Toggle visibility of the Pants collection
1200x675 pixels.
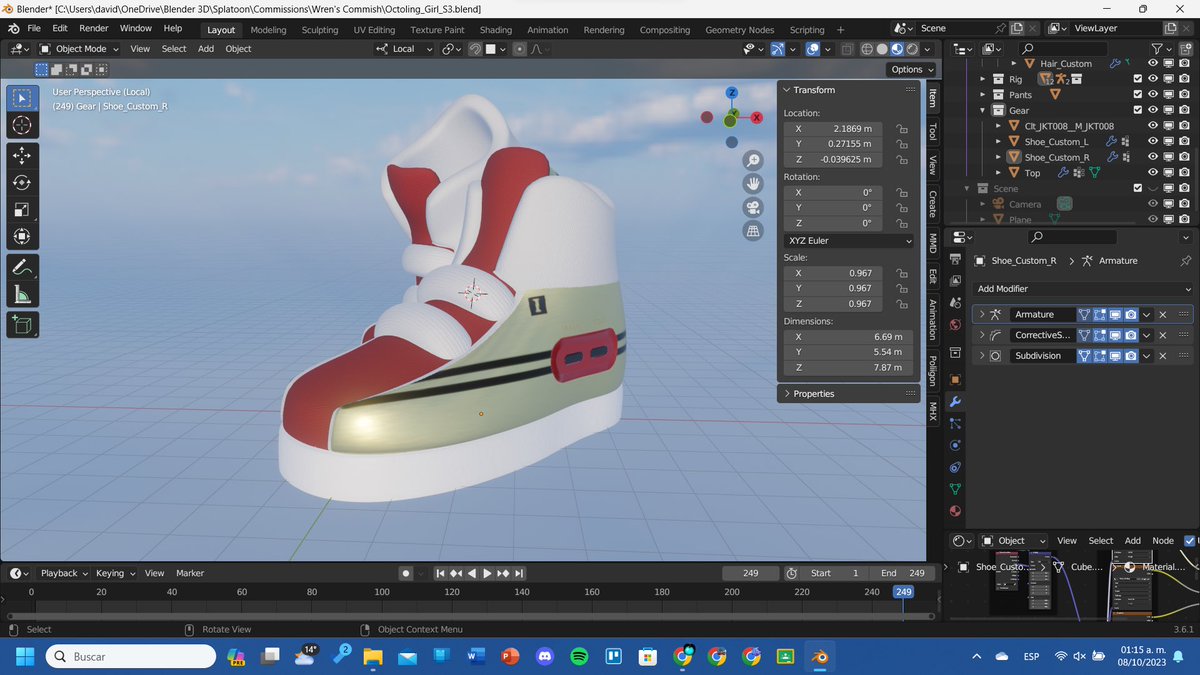pos(1153,95)
